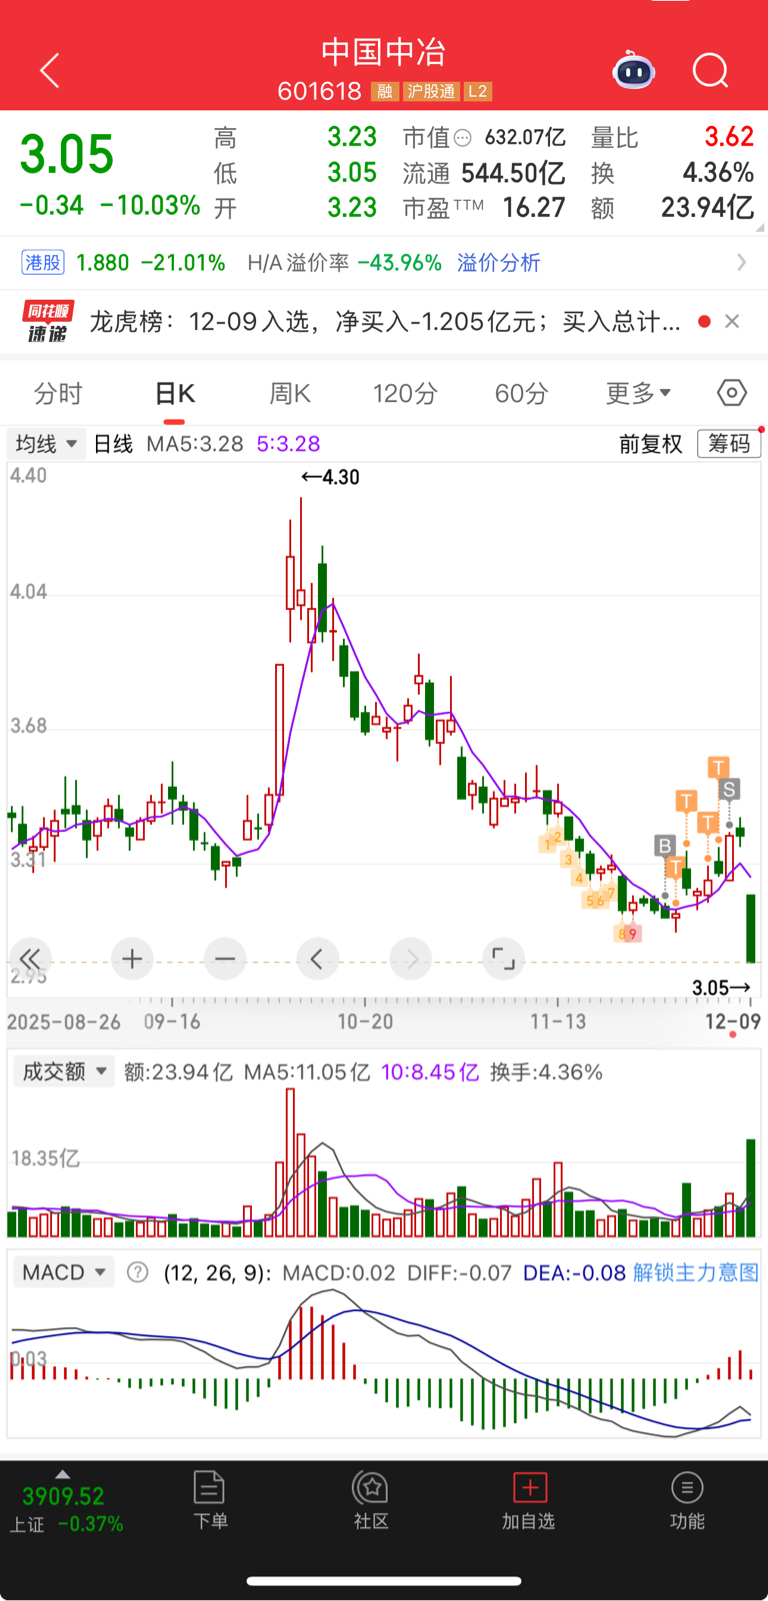Viewport: 768px width, 1601px height.
Task: Open the 龙虎榜 news ticker item
Action: [x=385, y=322]
